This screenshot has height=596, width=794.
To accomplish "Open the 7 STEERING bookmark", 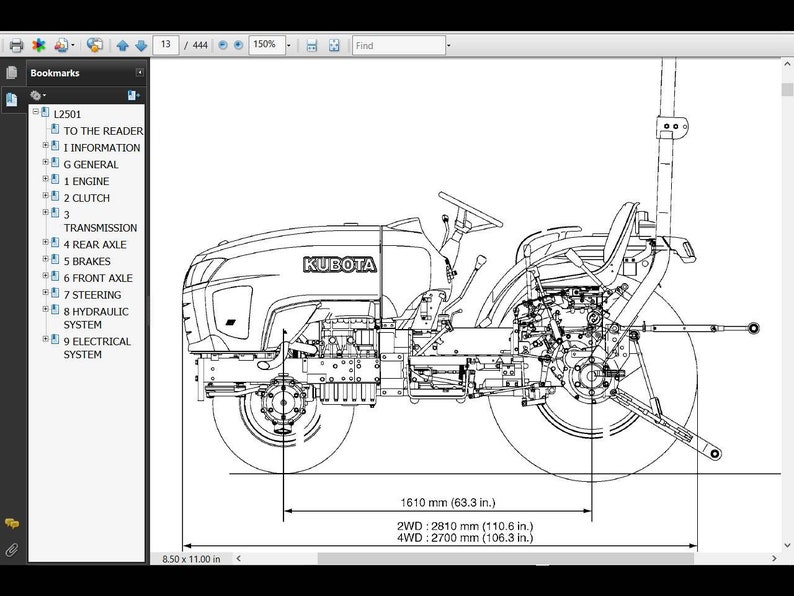I will point(92,294).
